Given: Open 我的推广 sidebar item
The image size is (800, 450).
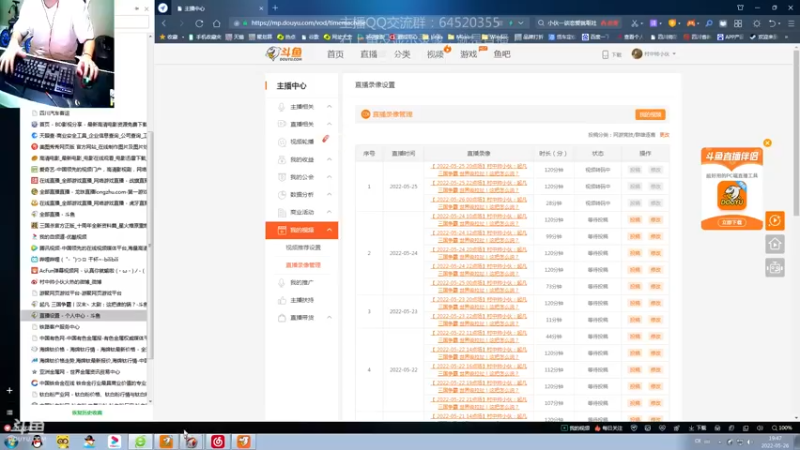Looking at the screenshot, I should coord(302,283).
